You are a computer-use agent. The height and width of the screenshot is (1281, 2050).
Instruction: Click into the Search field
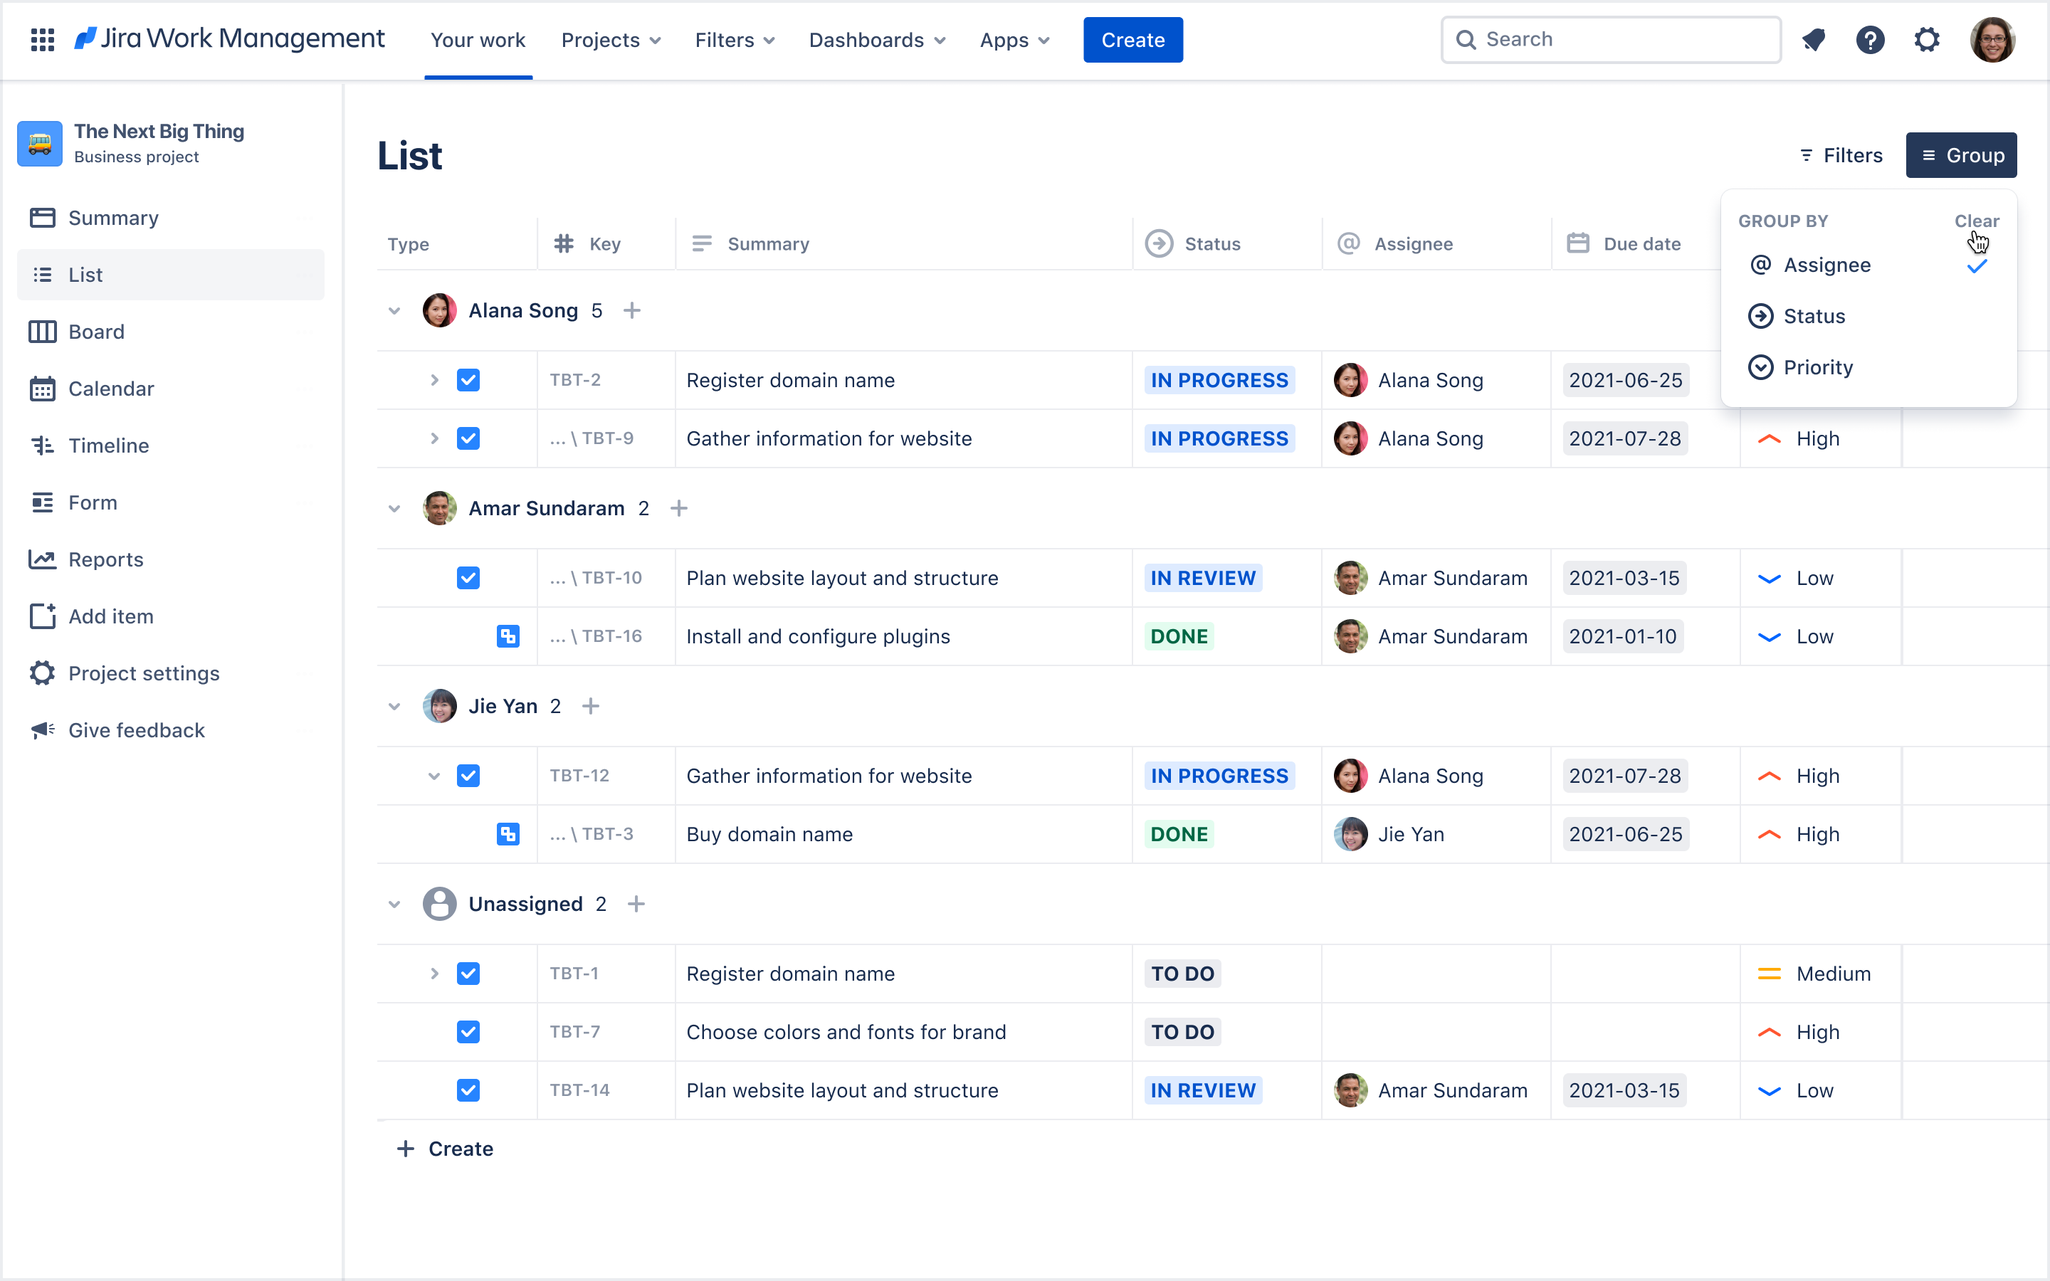(1620, 40)
